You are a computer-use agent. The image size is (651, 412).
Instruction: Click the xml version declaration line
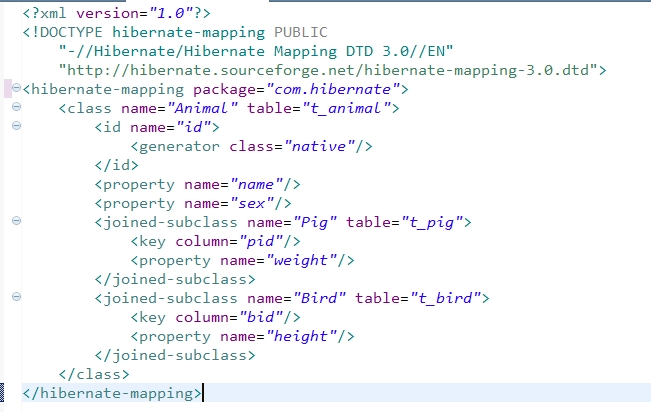(117, 13)
